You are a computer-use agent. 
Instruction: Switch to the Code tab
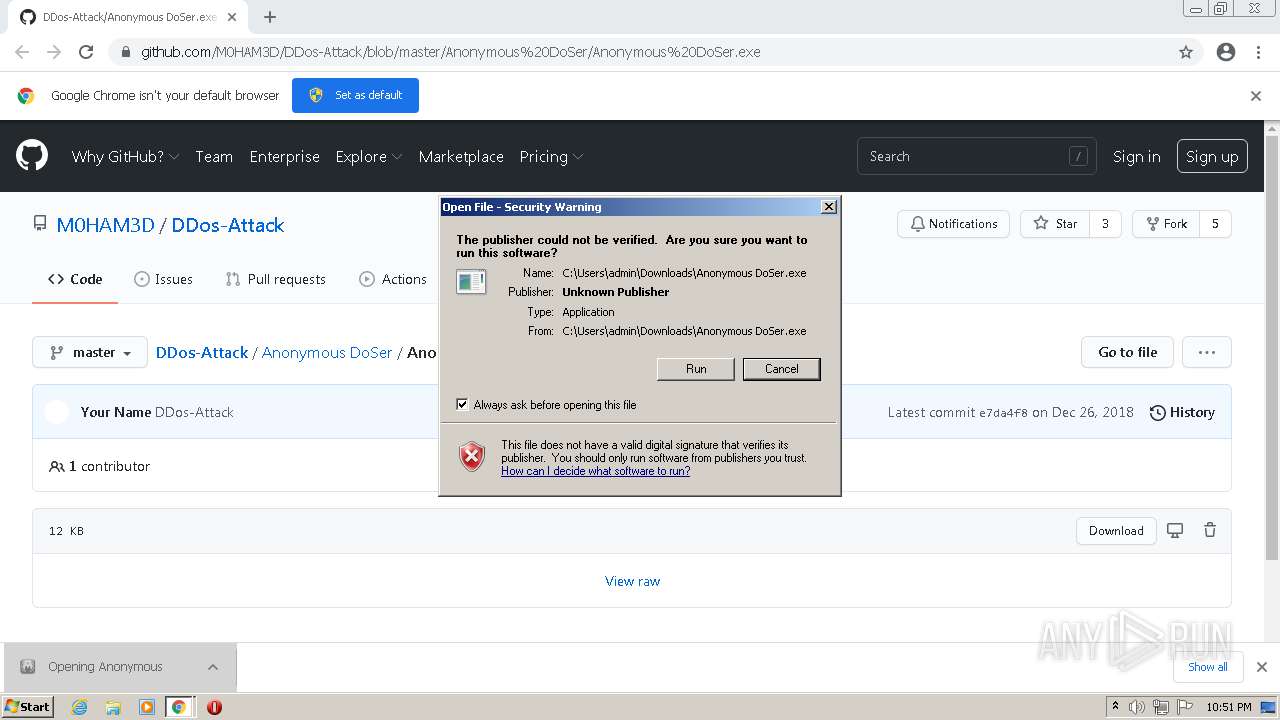75,279
